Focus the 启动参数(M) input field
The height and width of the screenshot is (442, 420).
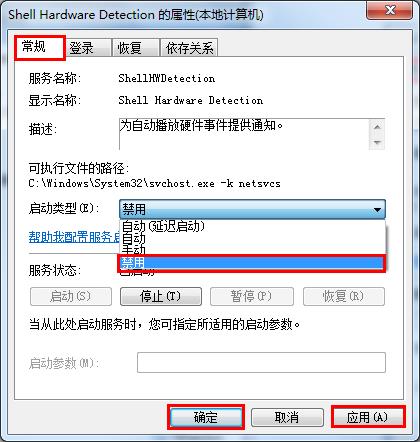(x=261, y=362)
